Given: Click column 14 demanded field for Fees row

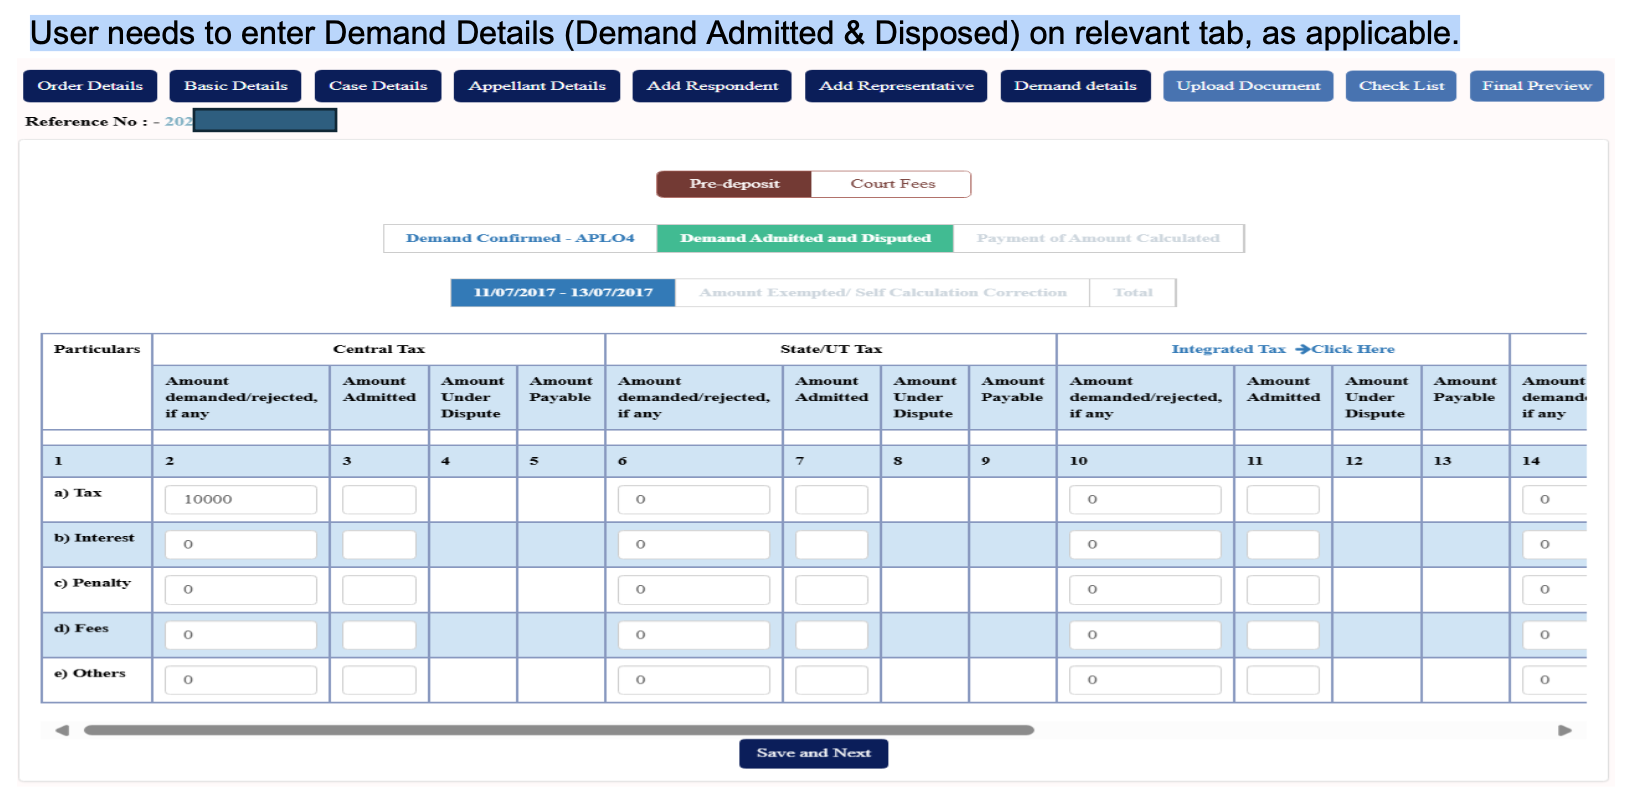Looking at the screenshot, I should [1555, 634].
